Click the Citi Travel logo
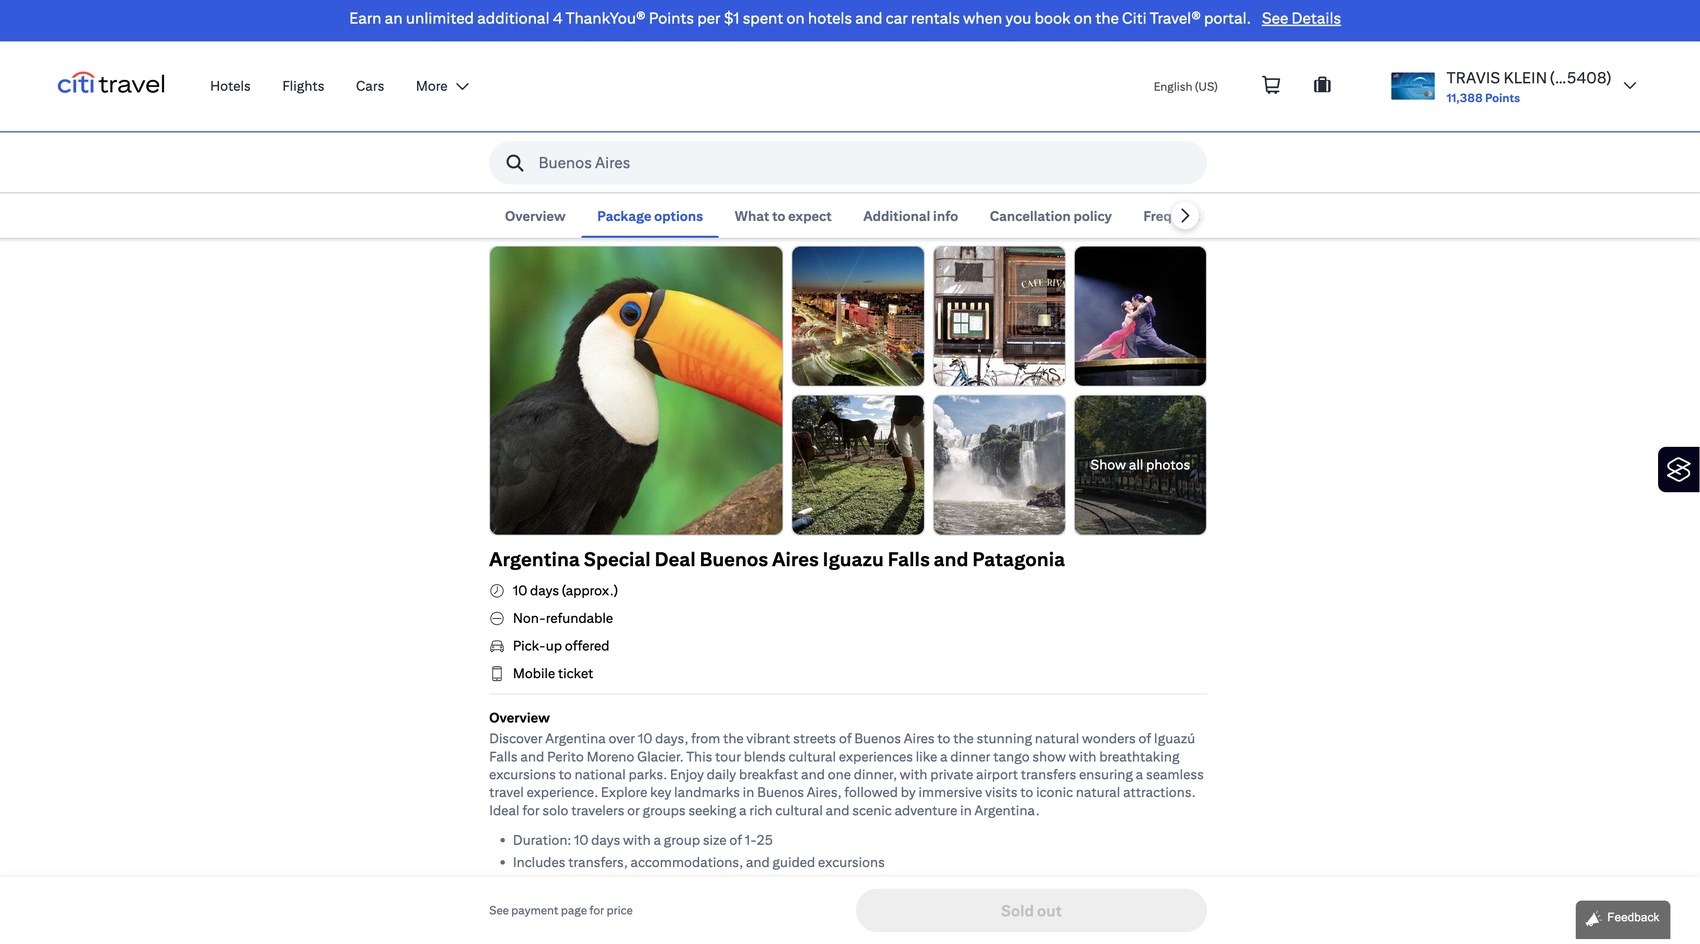Image resolution: width=1700 pixels, height=944 pixels. click(x=111, y=85)
